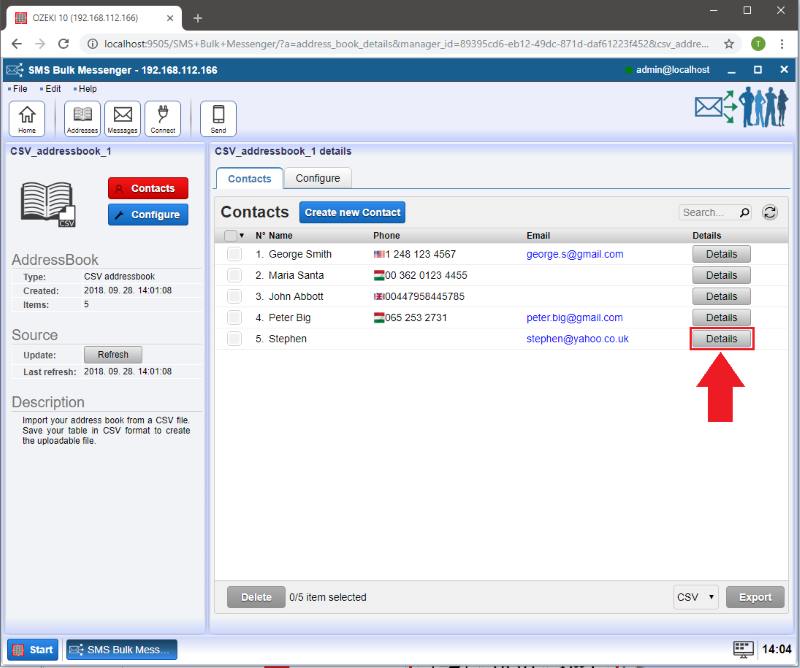Click the refresh icon beside search box

(769, 212)
